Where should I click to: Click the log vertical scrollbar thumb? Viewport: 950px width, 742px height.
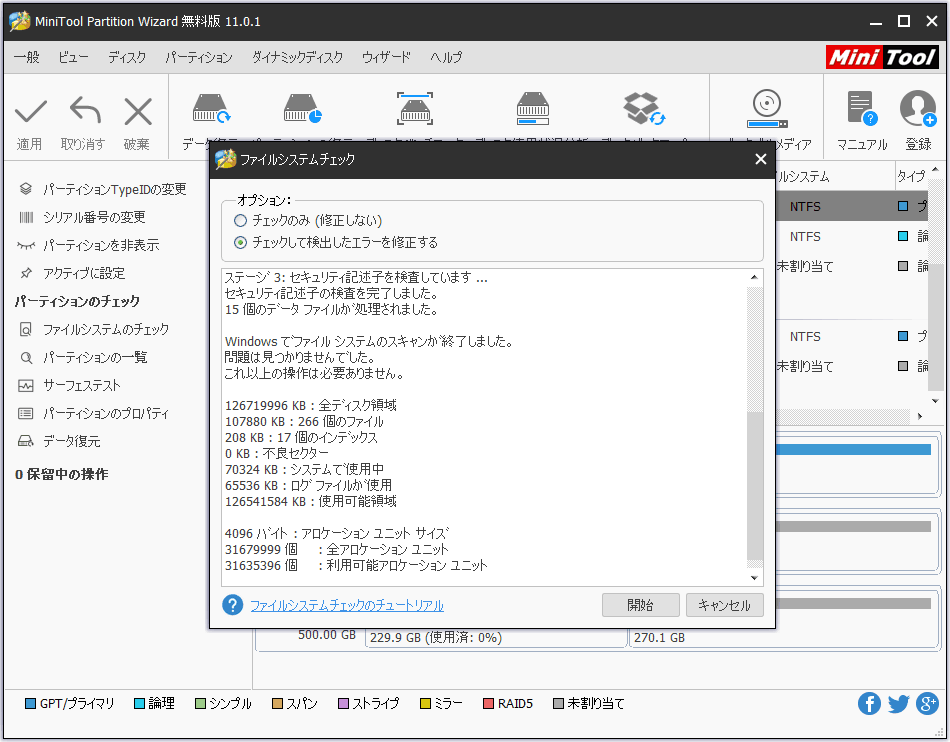click(754, 486)
